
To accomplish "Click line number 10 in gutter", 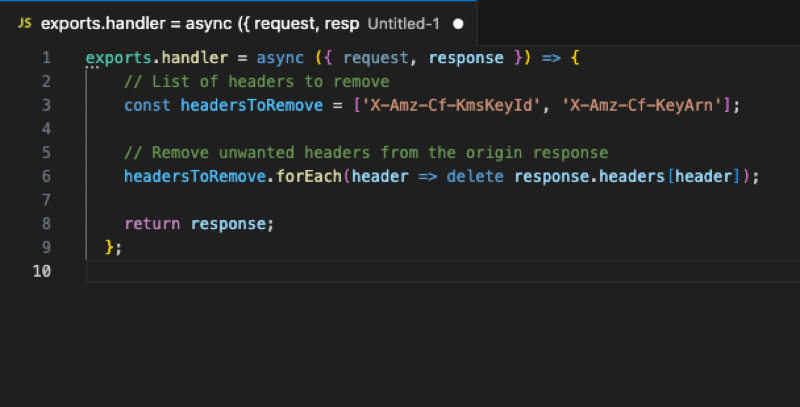I will tap(42, 271).
